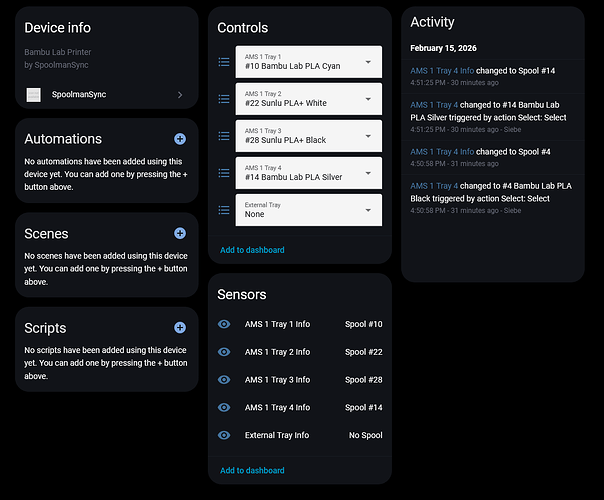Click Add to dashboard under Controls

pyautogui.click(x=252, y=250)
